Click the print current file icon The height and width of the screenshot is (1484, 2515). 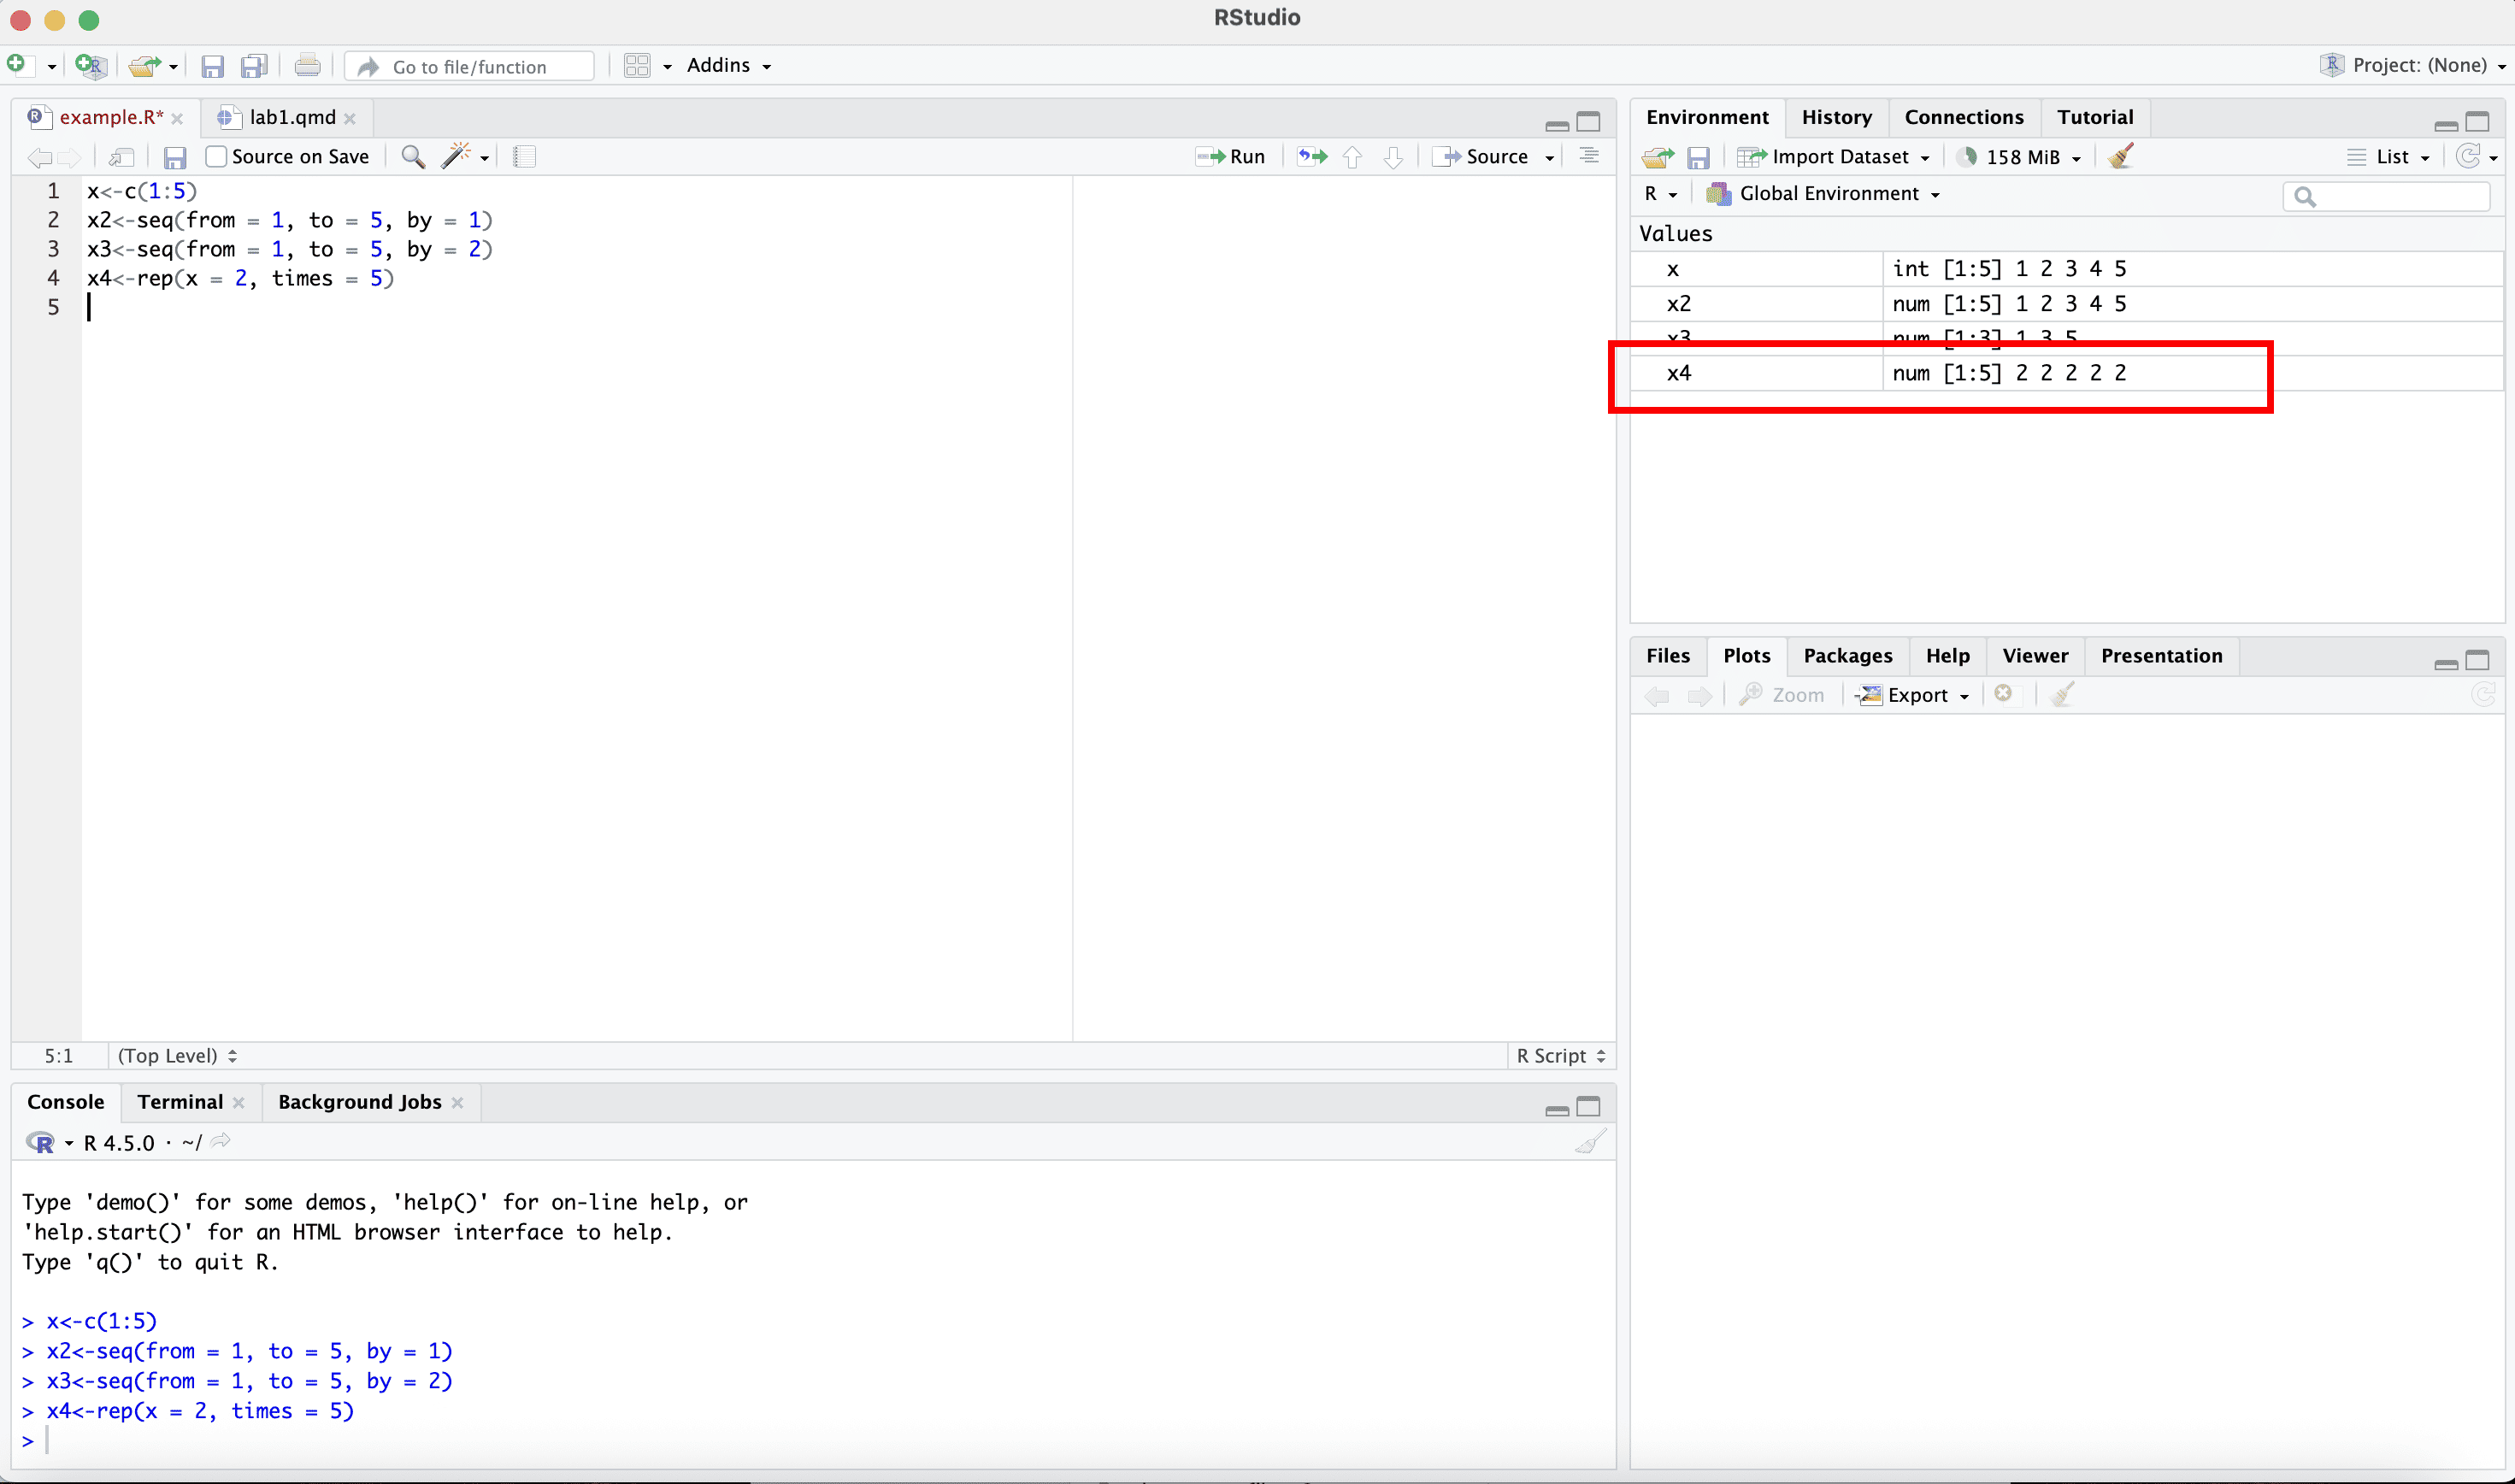click(x=308, y=66)
